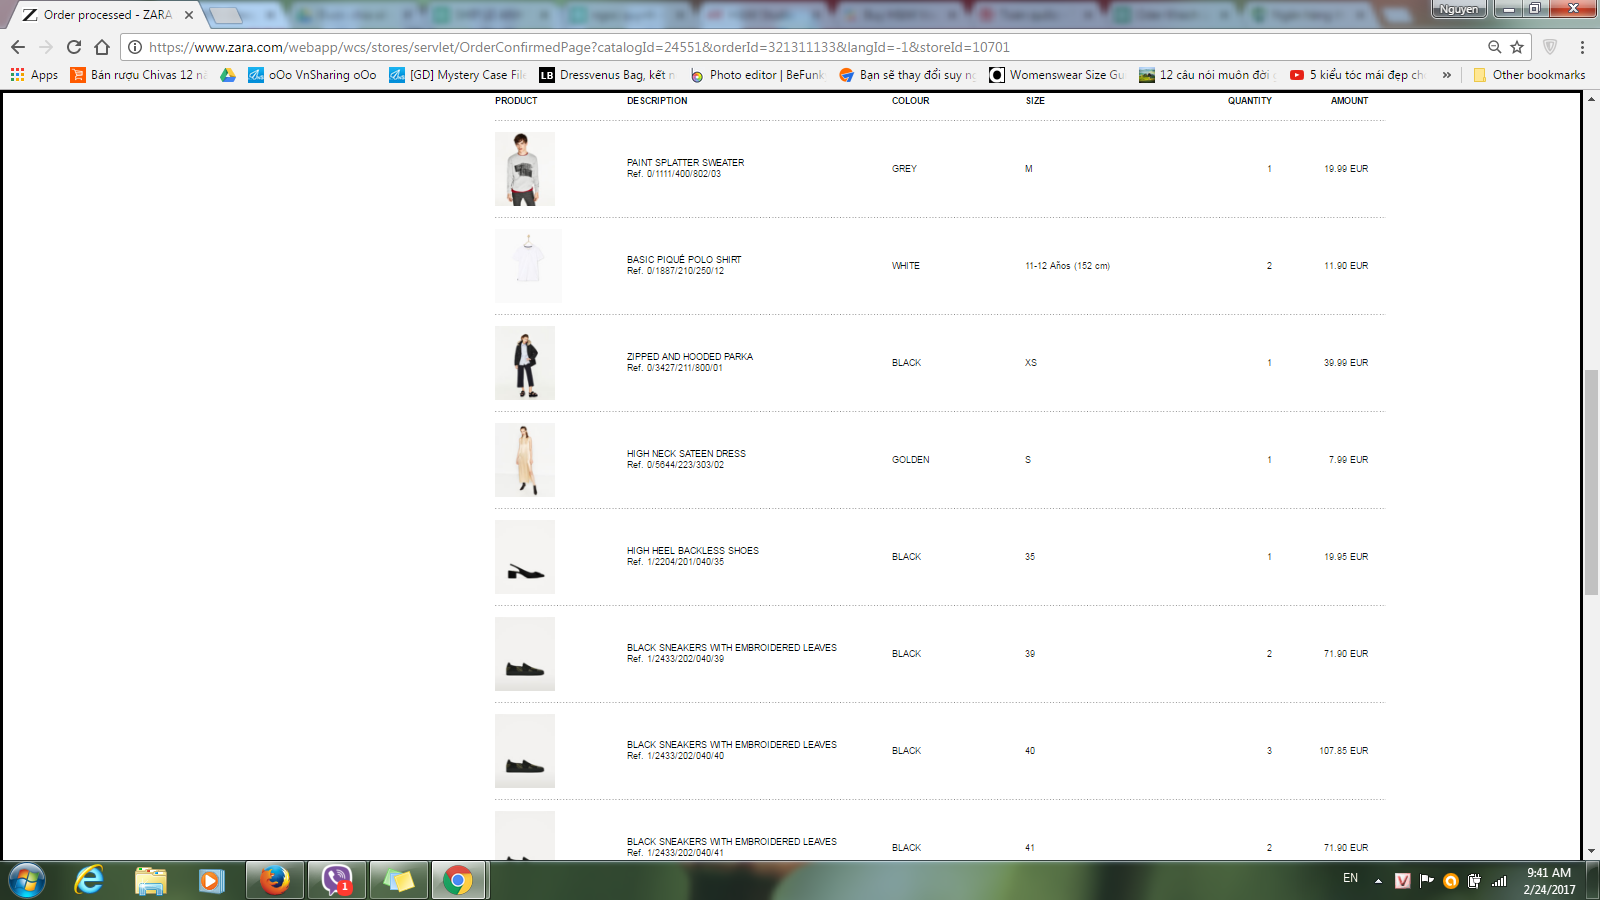Click the Paint Splatter Sweater product thumbnail
The height and width of the screenshot is (900, 1600).
click(524, 169)
